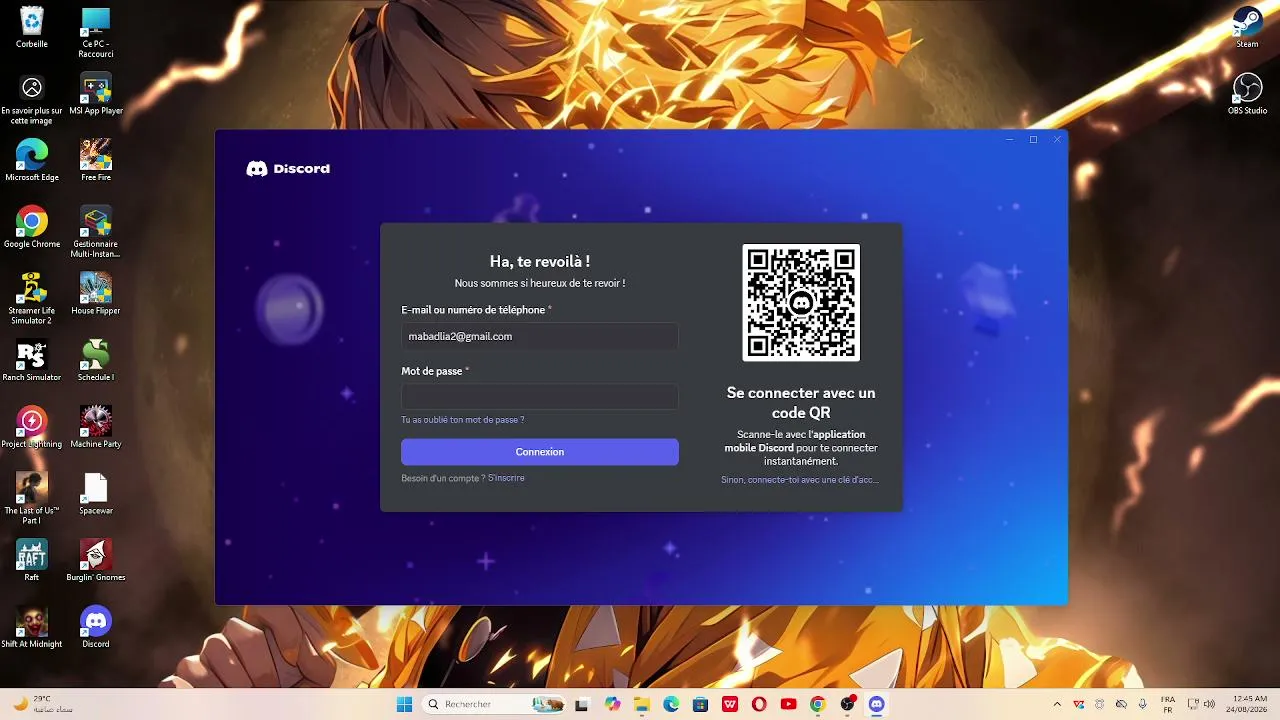The height and width of the screenshot is (720, 1280).
Task: Open Task View in the taskbar
Action: coord(581,704)
